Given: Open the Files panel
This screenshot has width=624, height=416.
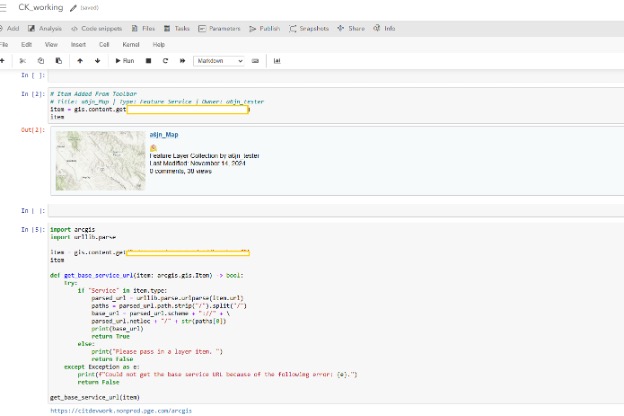Looking at the screenshot, I should click(x=143, y=28).
